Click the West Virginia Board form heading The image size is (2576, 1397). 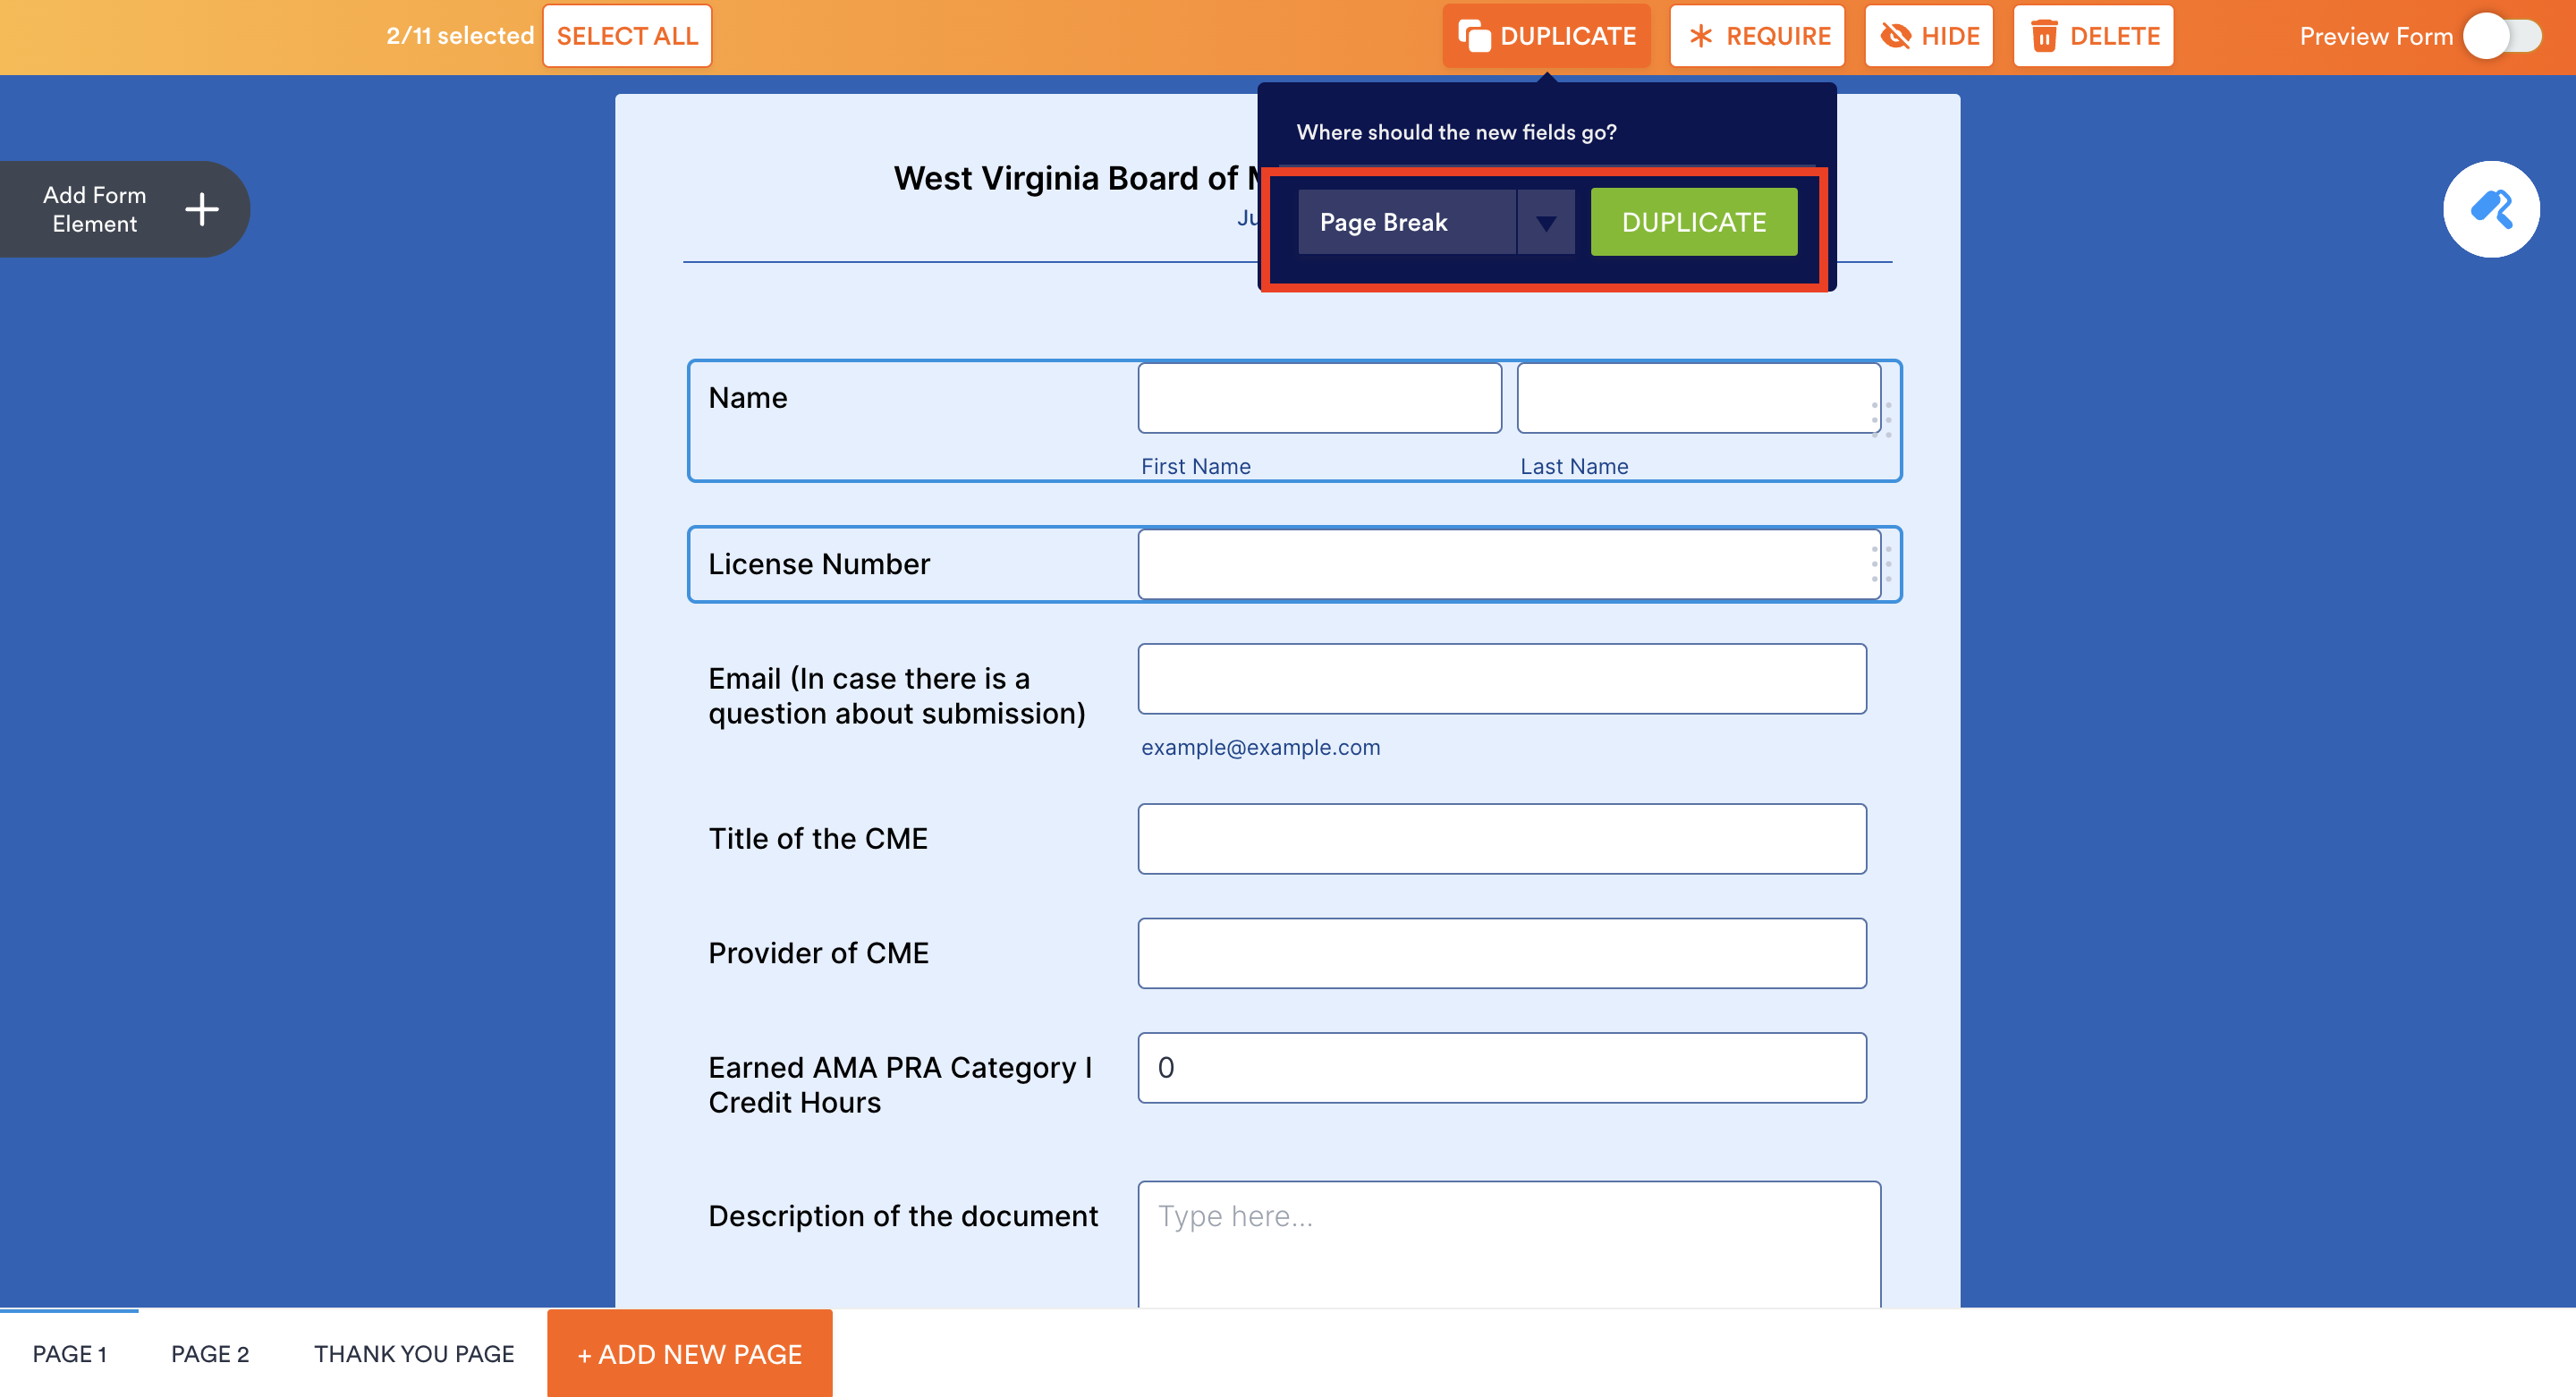click(1075, 178)
